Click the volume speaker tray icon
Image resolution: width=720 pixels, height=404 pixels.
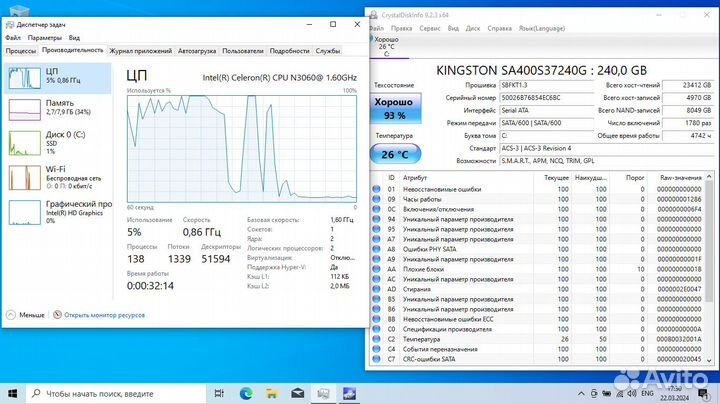[632, 393]
